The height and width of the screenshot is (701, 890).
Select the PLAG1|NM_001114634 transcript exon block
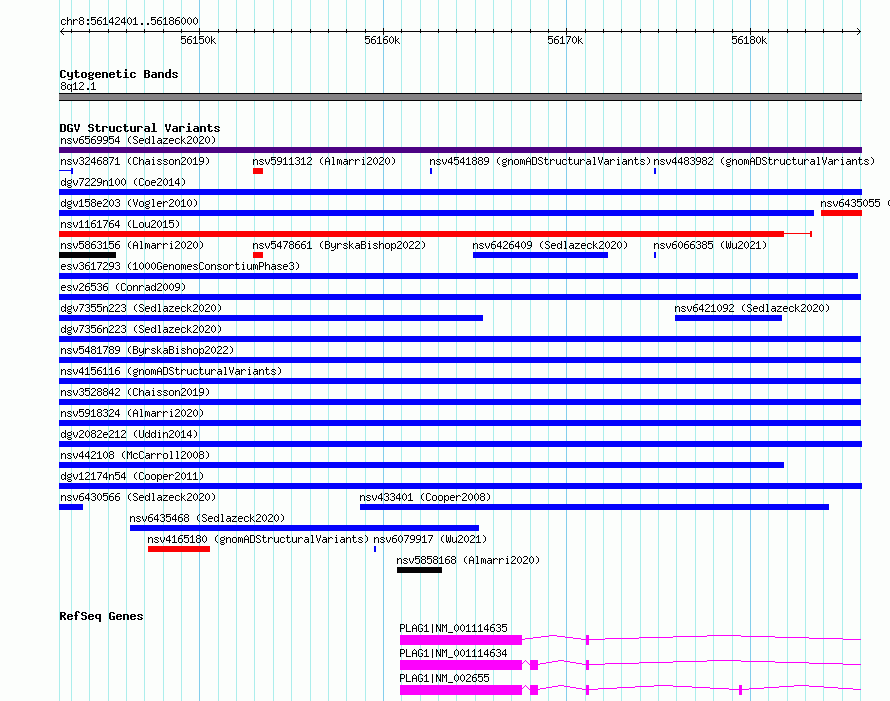coord(460,665)
